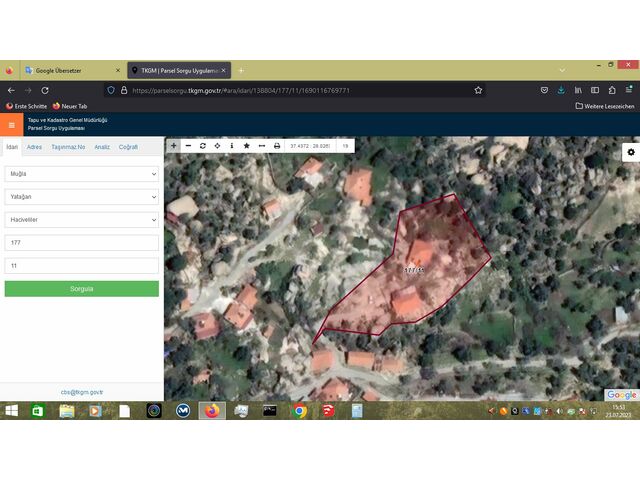This screenshot has height=480, width=640.
Task: Click the cbs@tkgm.gov.tr email link
Action: point(82,393)
